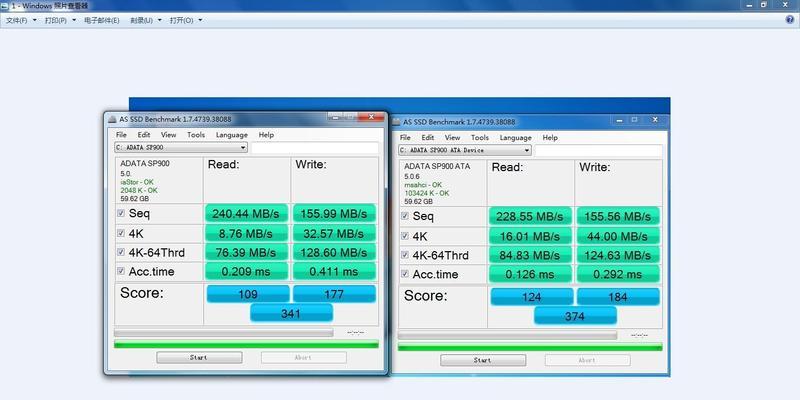Click the photo viewer title bar icon
This screenshot has width=800, height=400.
click(x=5, y=5)
